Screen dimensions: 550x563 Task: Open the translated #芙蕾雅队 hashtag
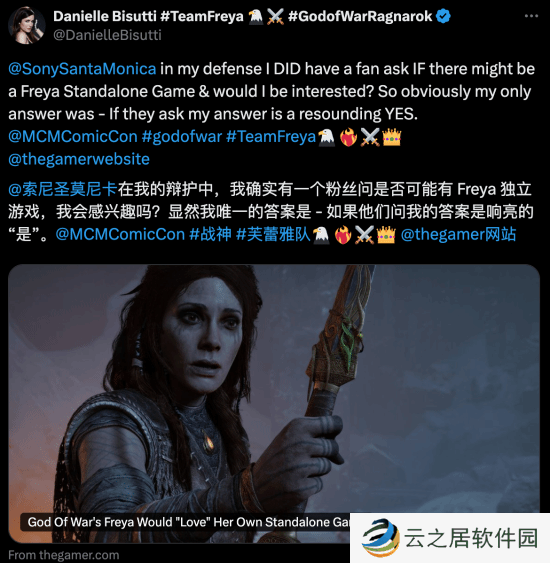(273, 234)
